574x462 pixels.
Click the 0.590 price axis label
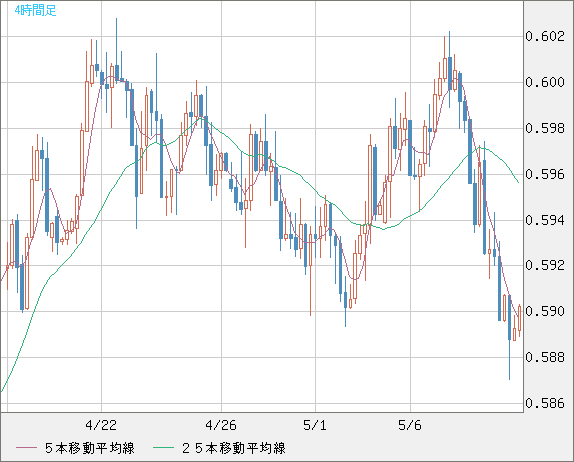point(545,311)
